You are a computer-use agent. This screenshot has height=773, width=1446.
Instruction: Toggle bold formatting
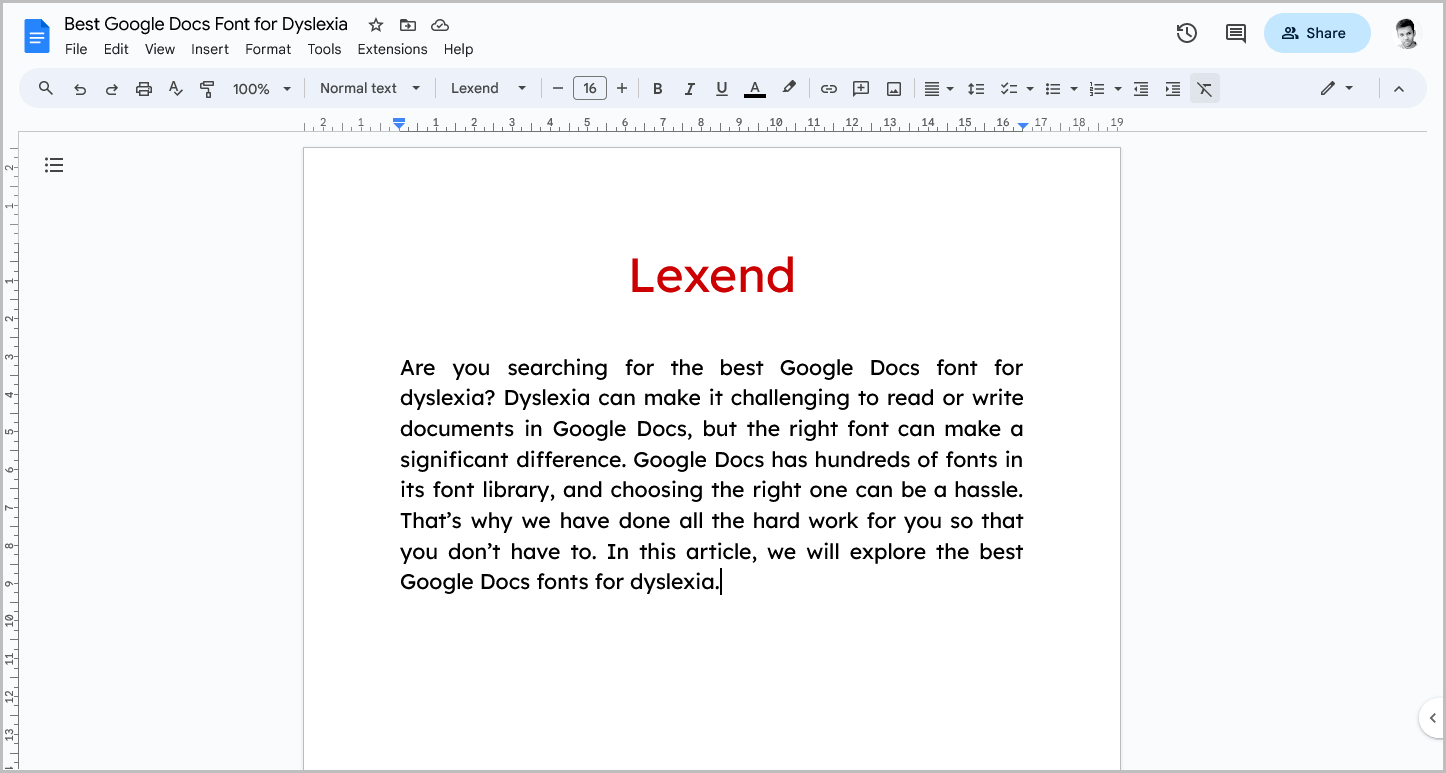pyautogui.click(x=658, y=89)
